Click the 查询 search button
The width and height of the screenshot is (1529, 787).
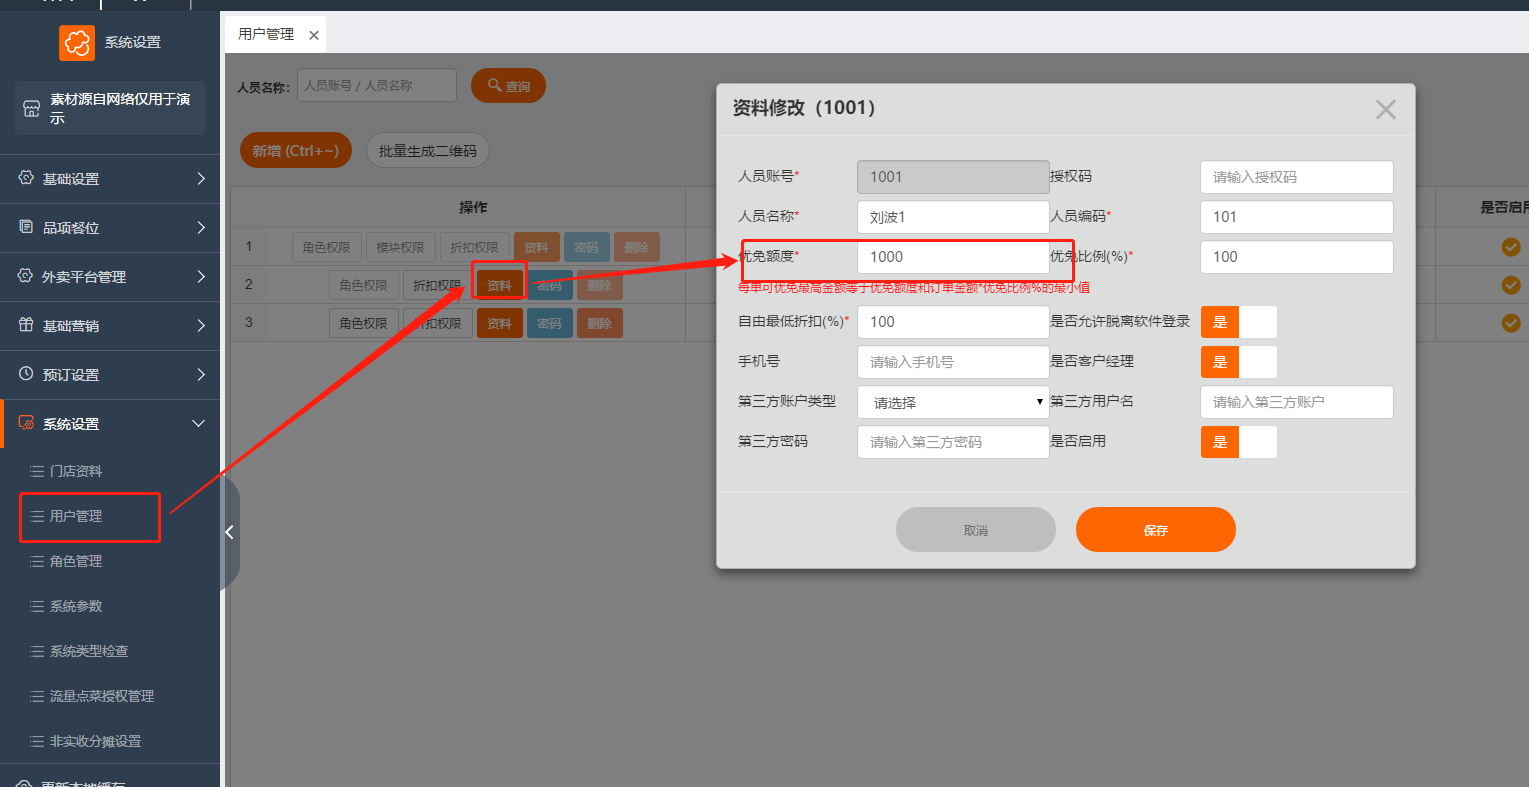click(x=508, y=86)
